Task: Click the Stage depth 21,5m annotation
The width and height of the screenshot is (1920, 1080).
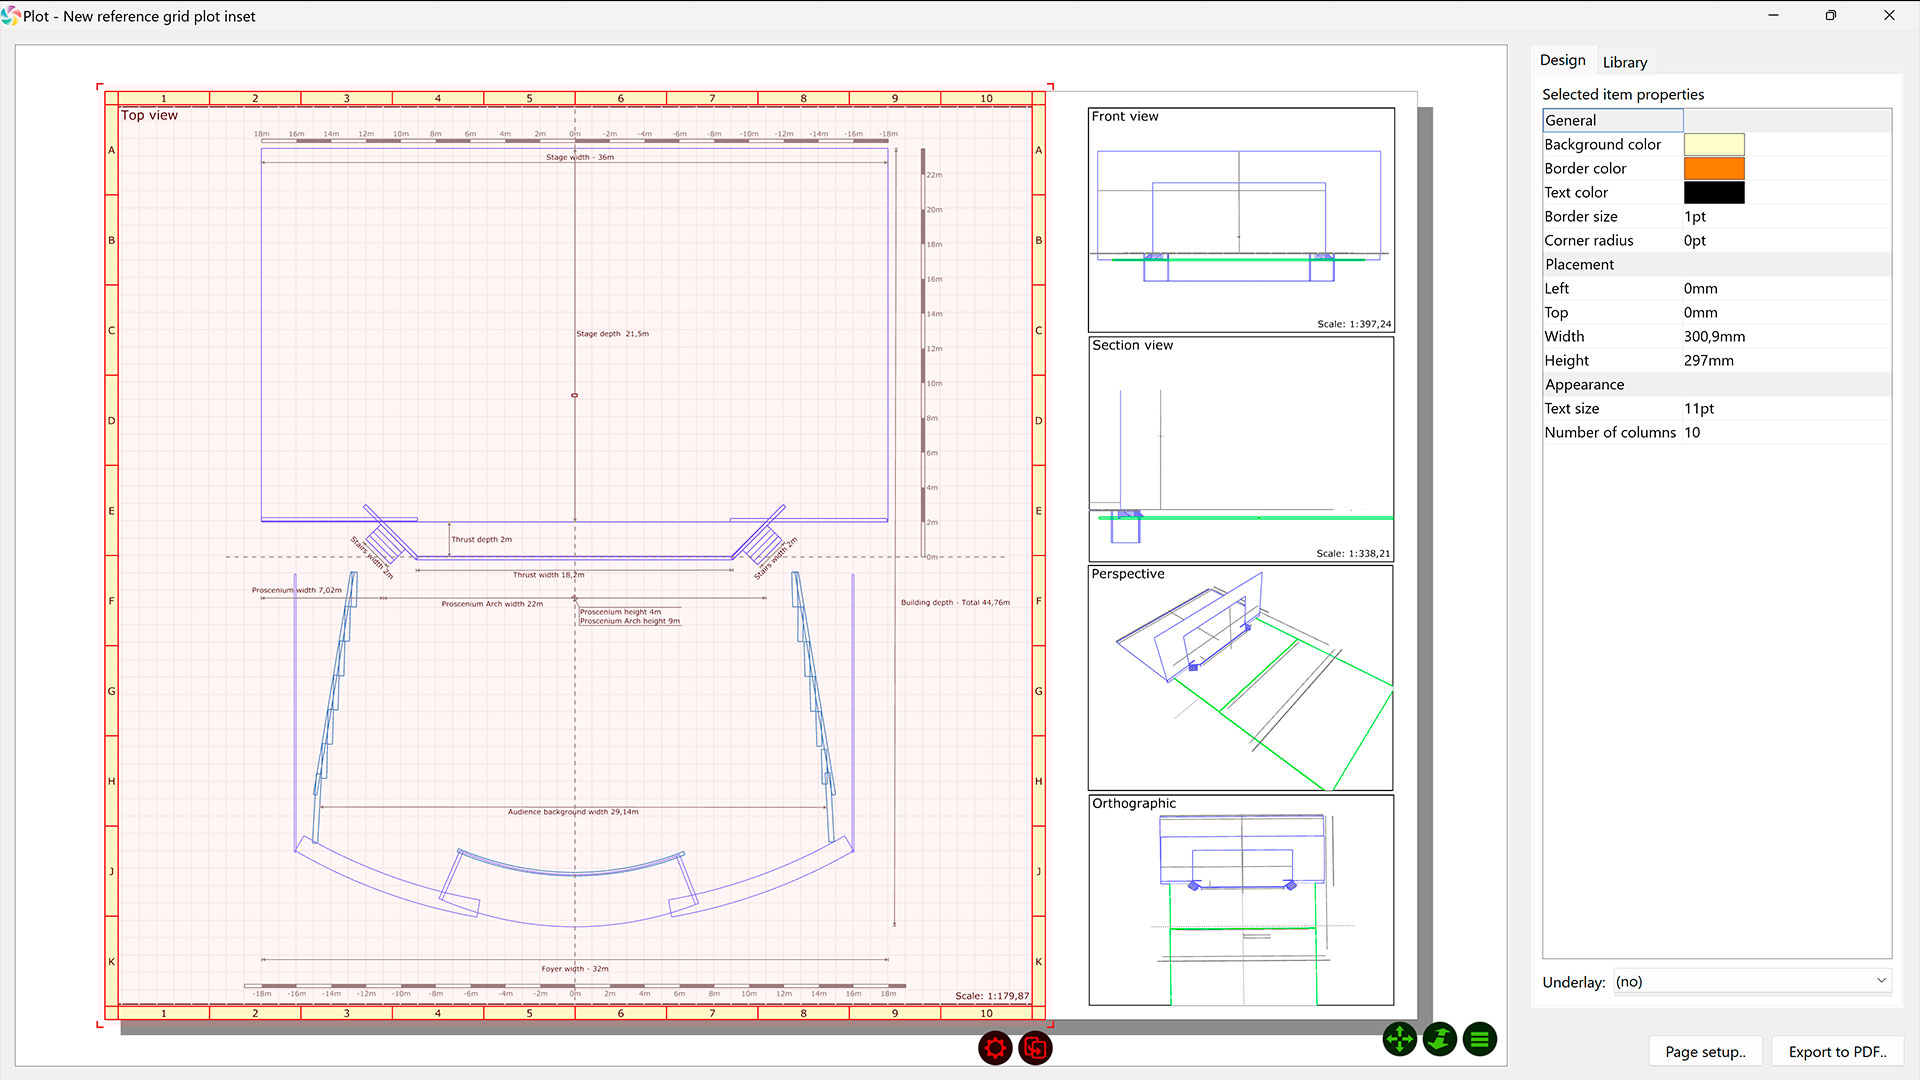Action: coord(613,334)
